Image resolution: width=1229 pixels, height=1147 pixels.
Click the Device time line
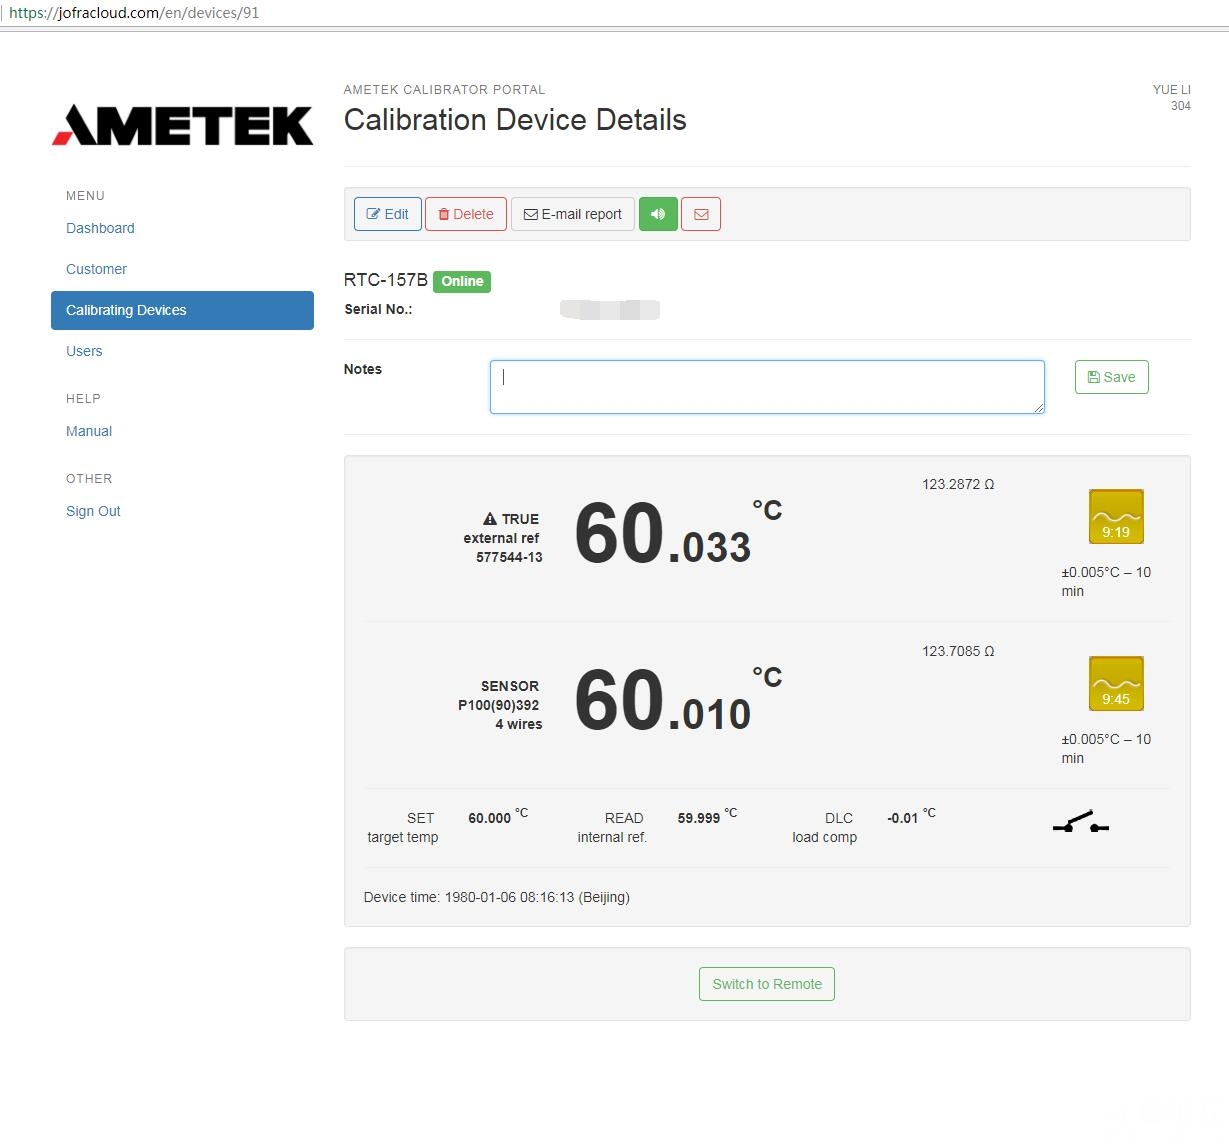(497, 897)
